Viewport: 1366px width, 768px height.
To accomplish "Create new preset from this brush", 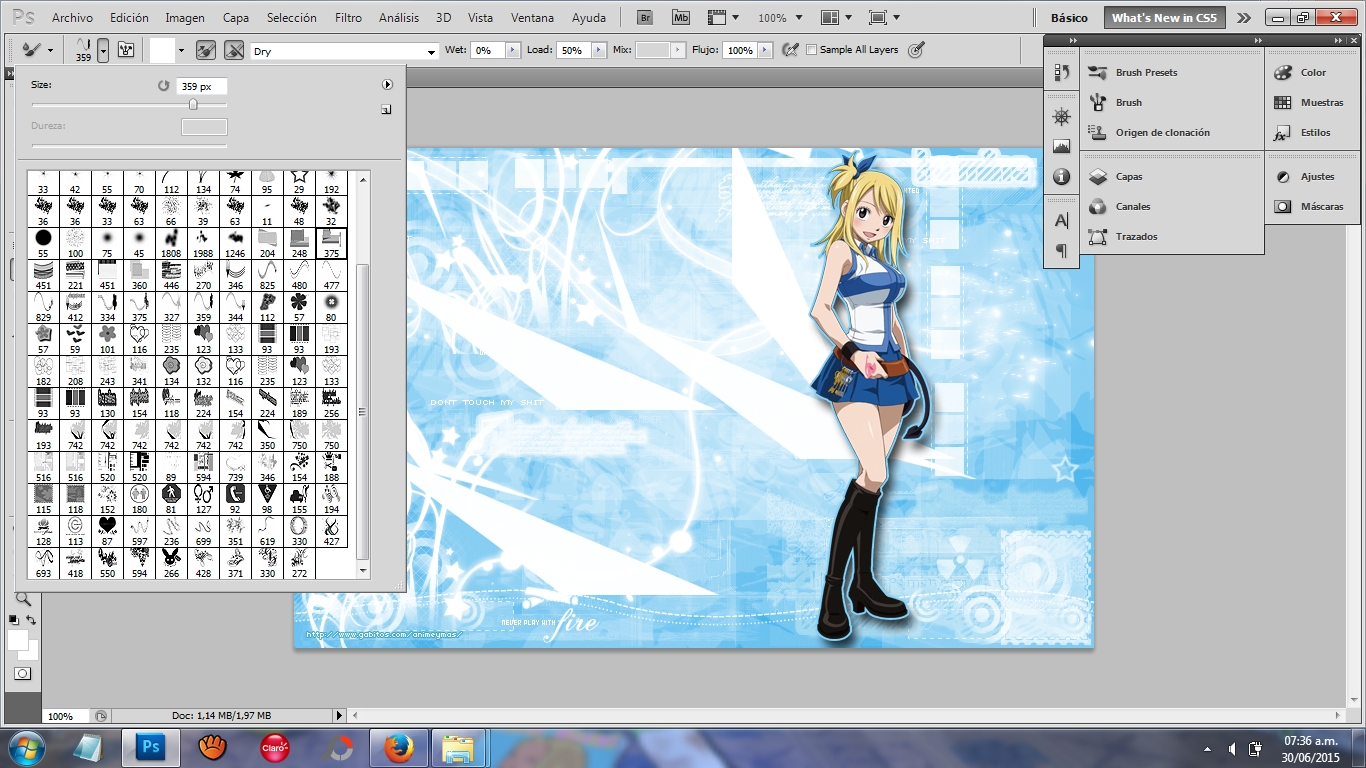I will [386, 110].
